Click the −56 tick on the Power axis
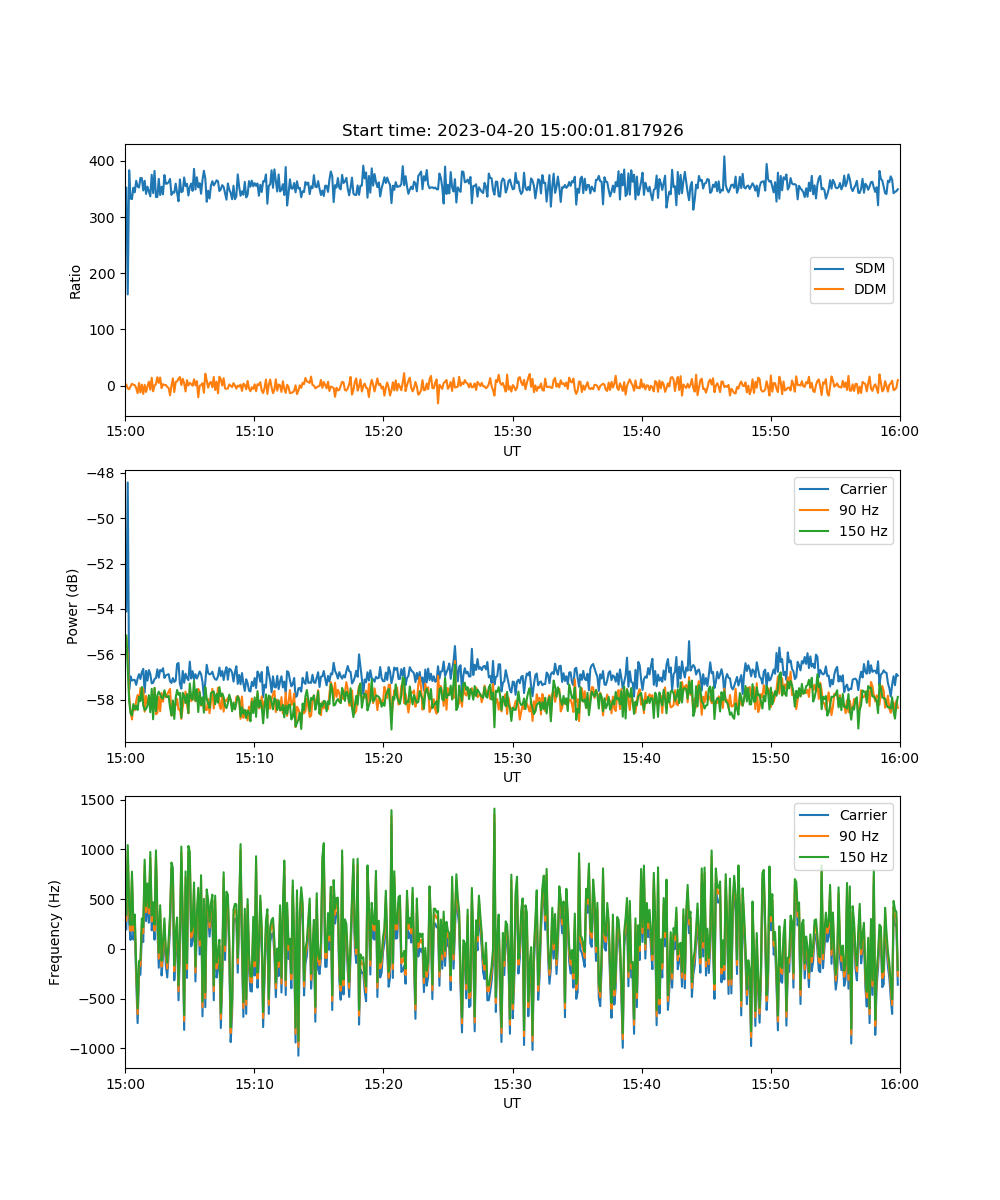The height and width of the screenshot is (1200, 1000). pos(100,654)
